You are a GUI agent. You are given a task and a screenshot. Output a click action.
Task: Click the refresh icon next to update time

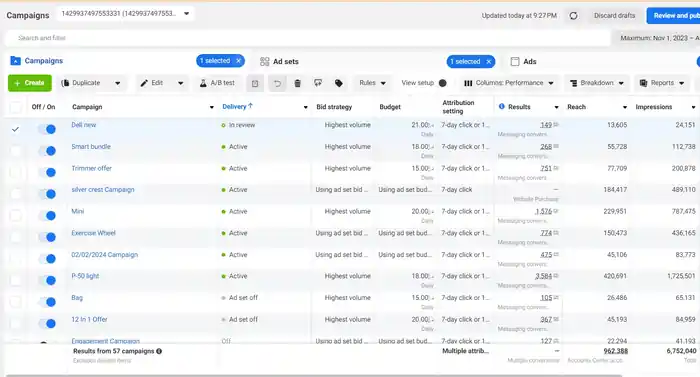[x=573, y=16]
